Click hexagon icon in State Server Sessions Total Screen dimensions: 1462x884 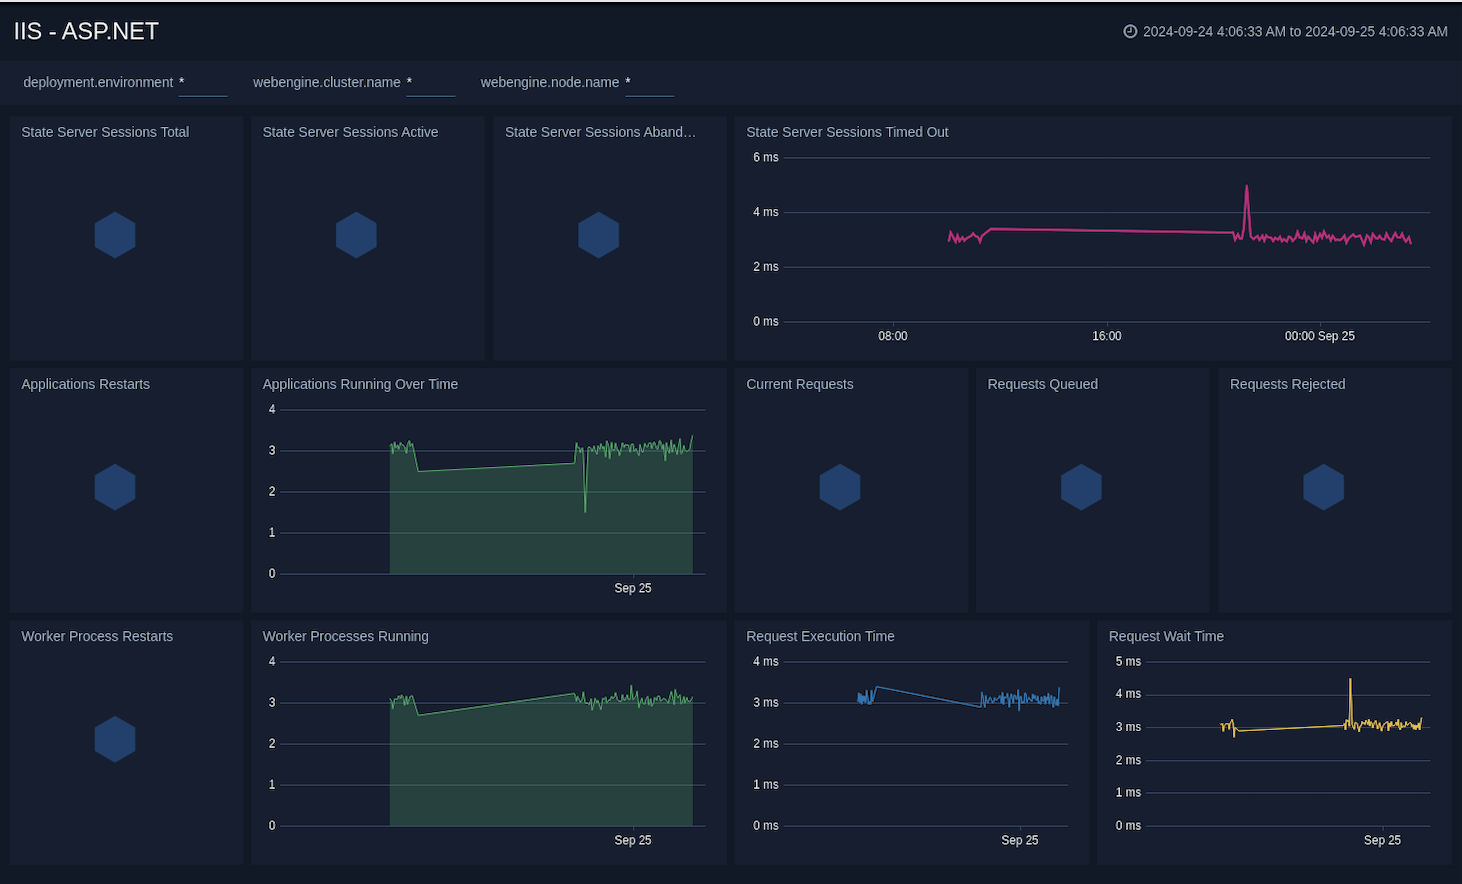(x=115, y=235)
